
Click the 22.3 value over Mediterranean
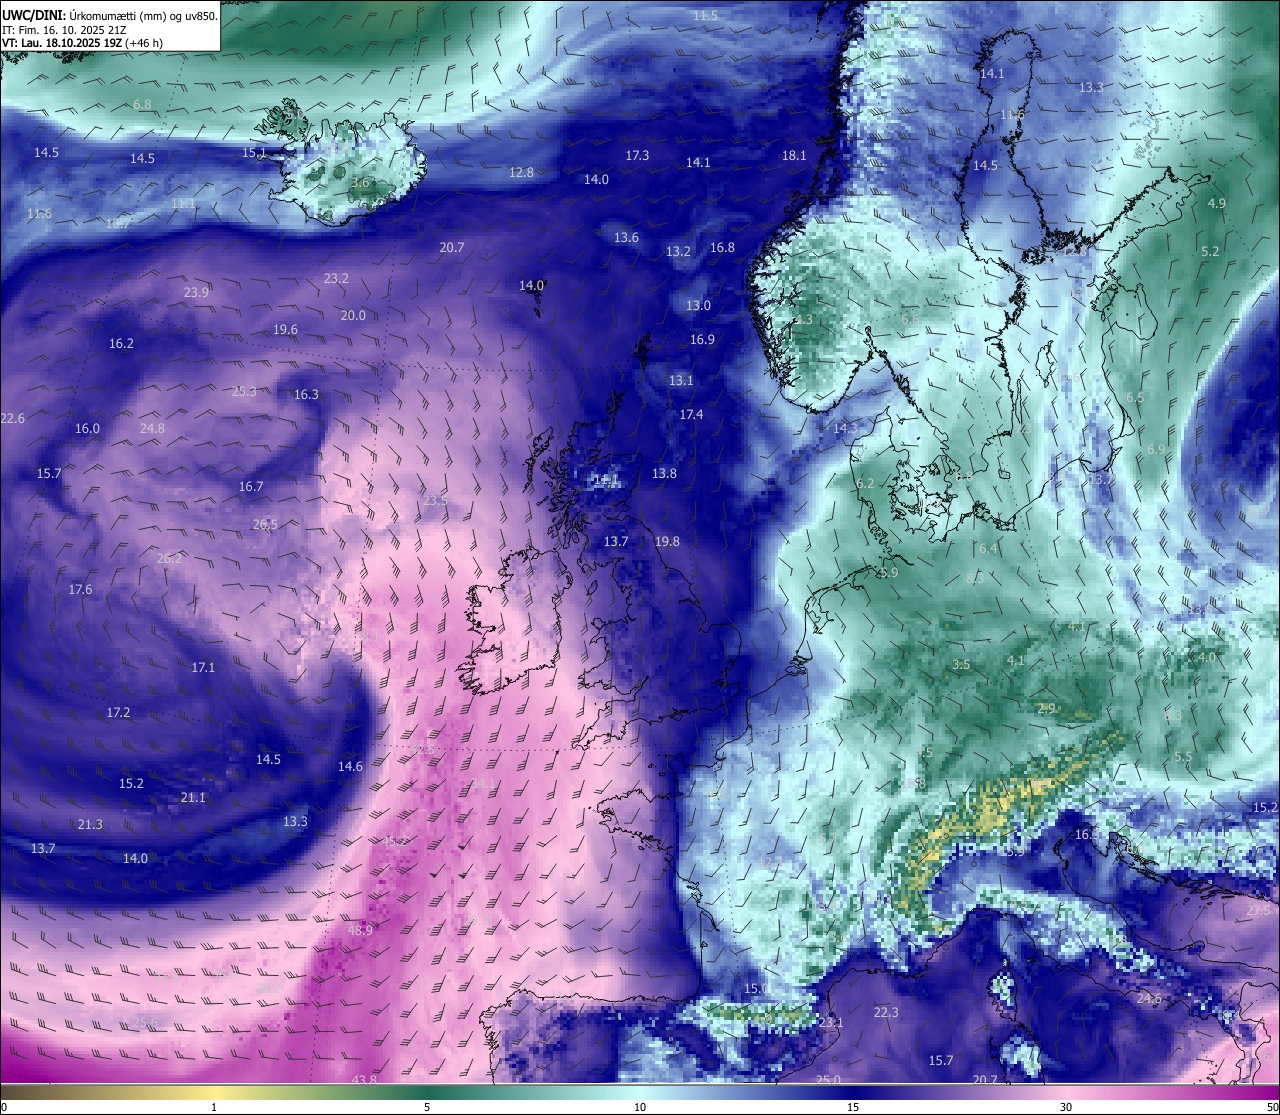click(x=886, y=1012)
